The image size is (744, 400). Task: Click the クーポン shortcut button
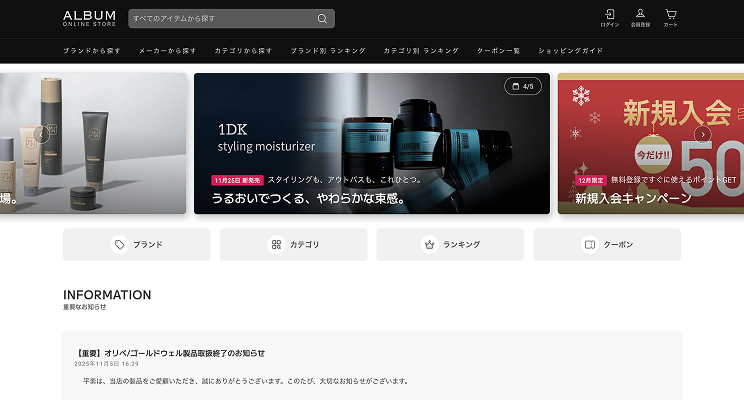tap(607, 244)
